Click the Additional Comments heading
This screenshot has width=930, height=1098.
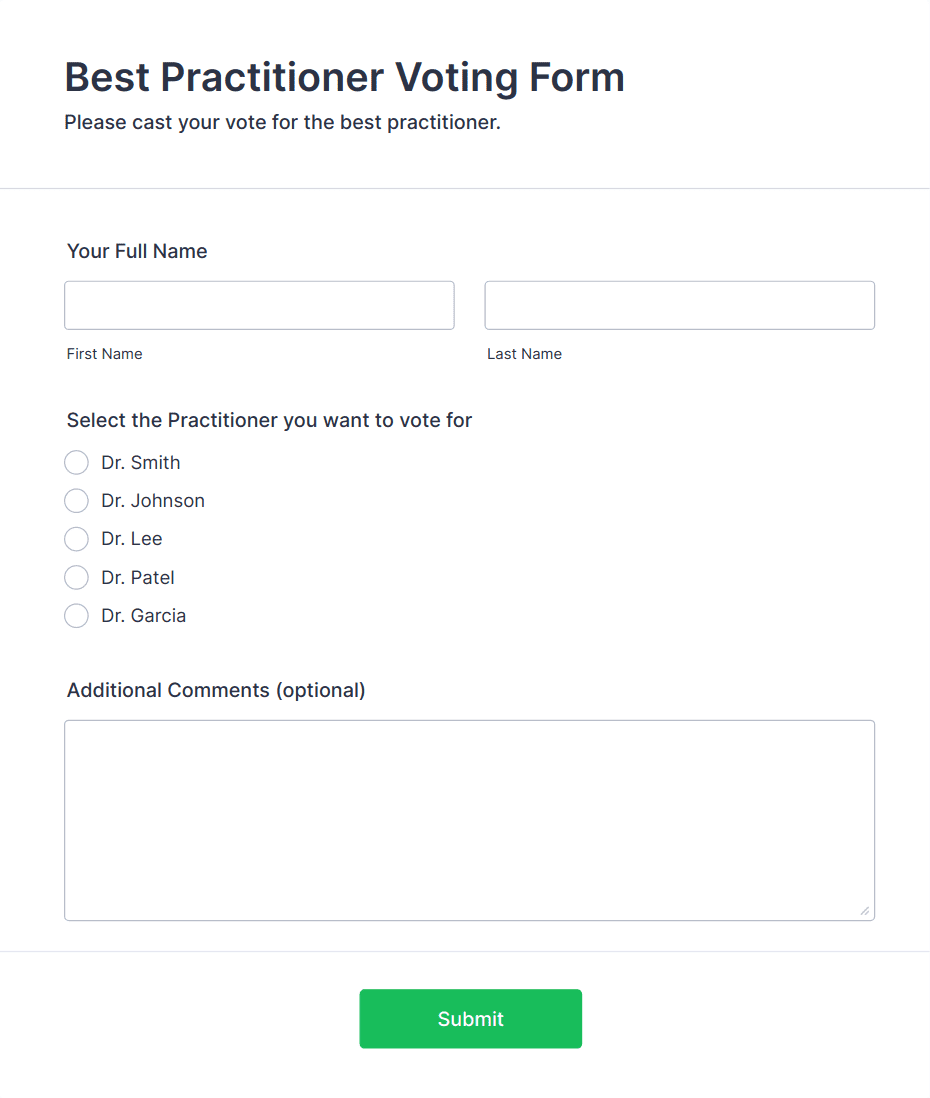click(216, 690)
